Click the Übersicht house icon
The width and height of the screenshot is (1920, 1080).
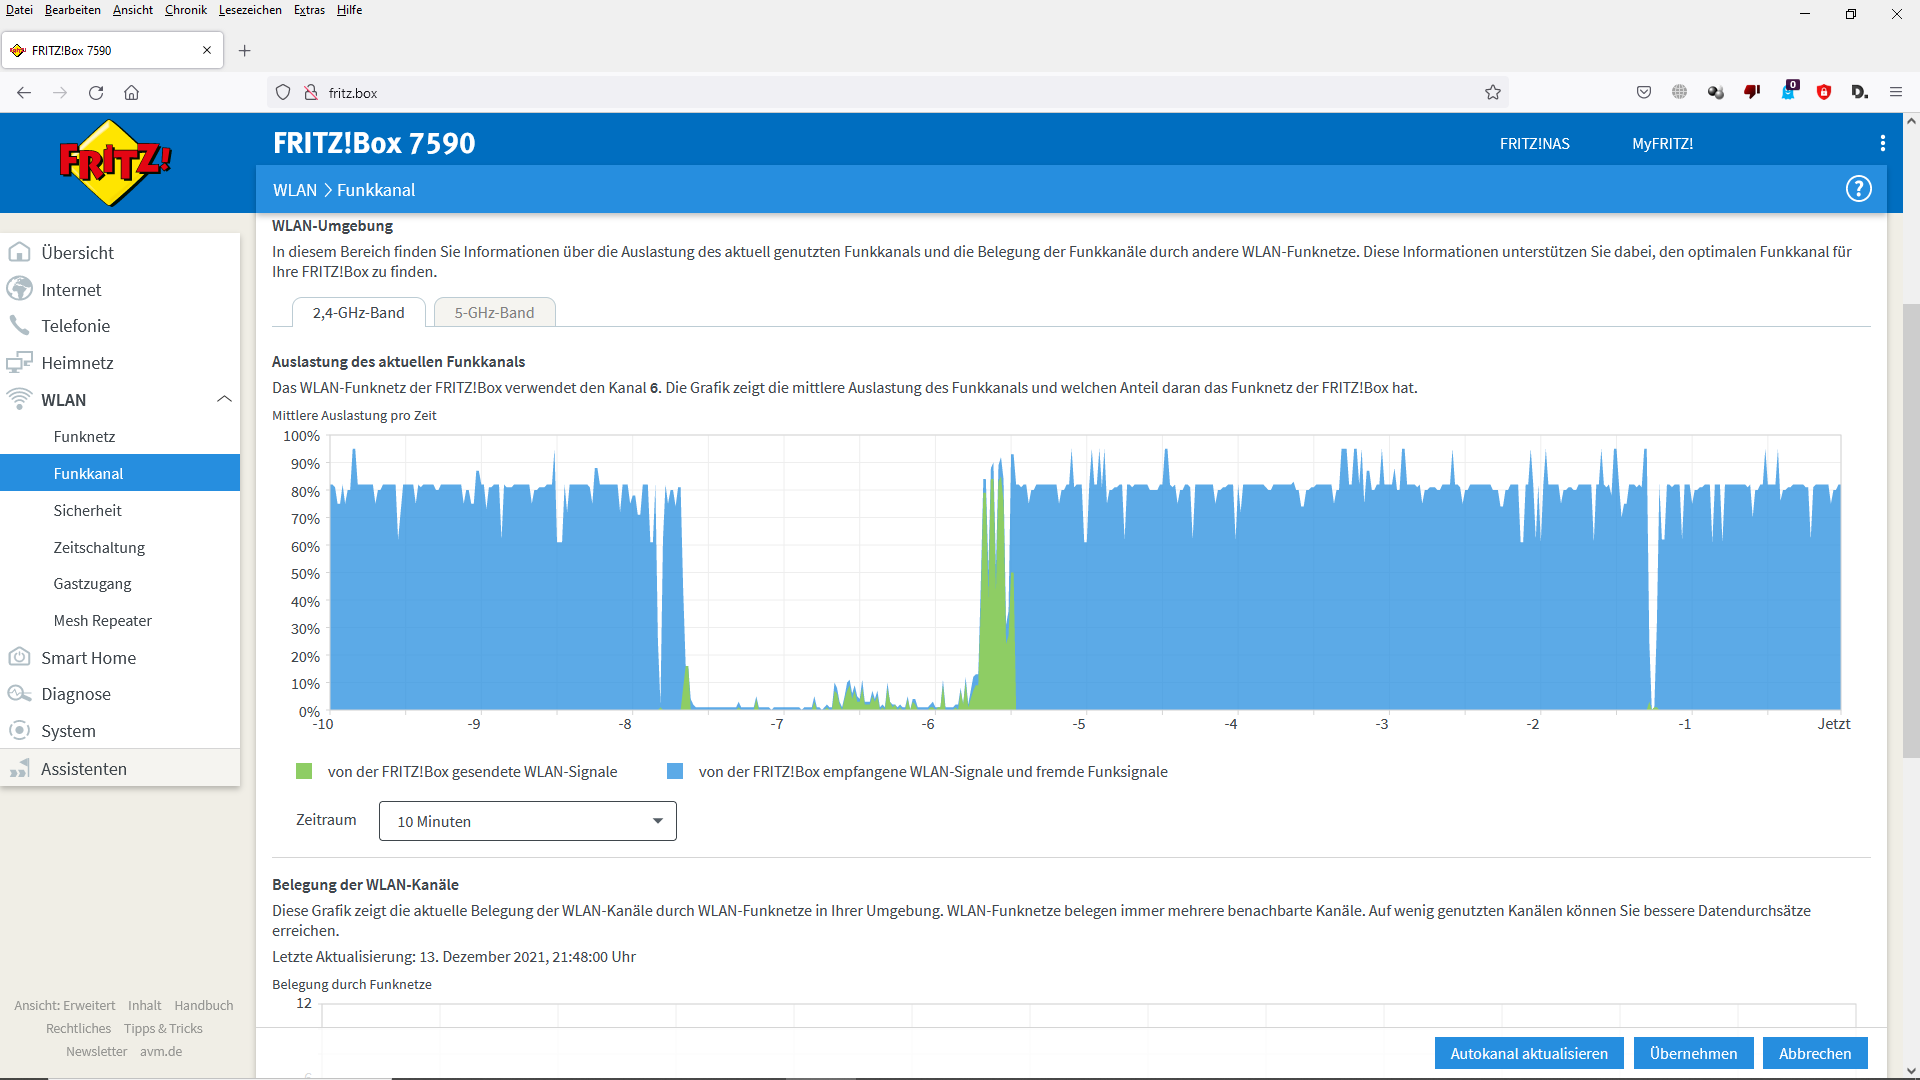pyautogui.click(x=19, y=252)
